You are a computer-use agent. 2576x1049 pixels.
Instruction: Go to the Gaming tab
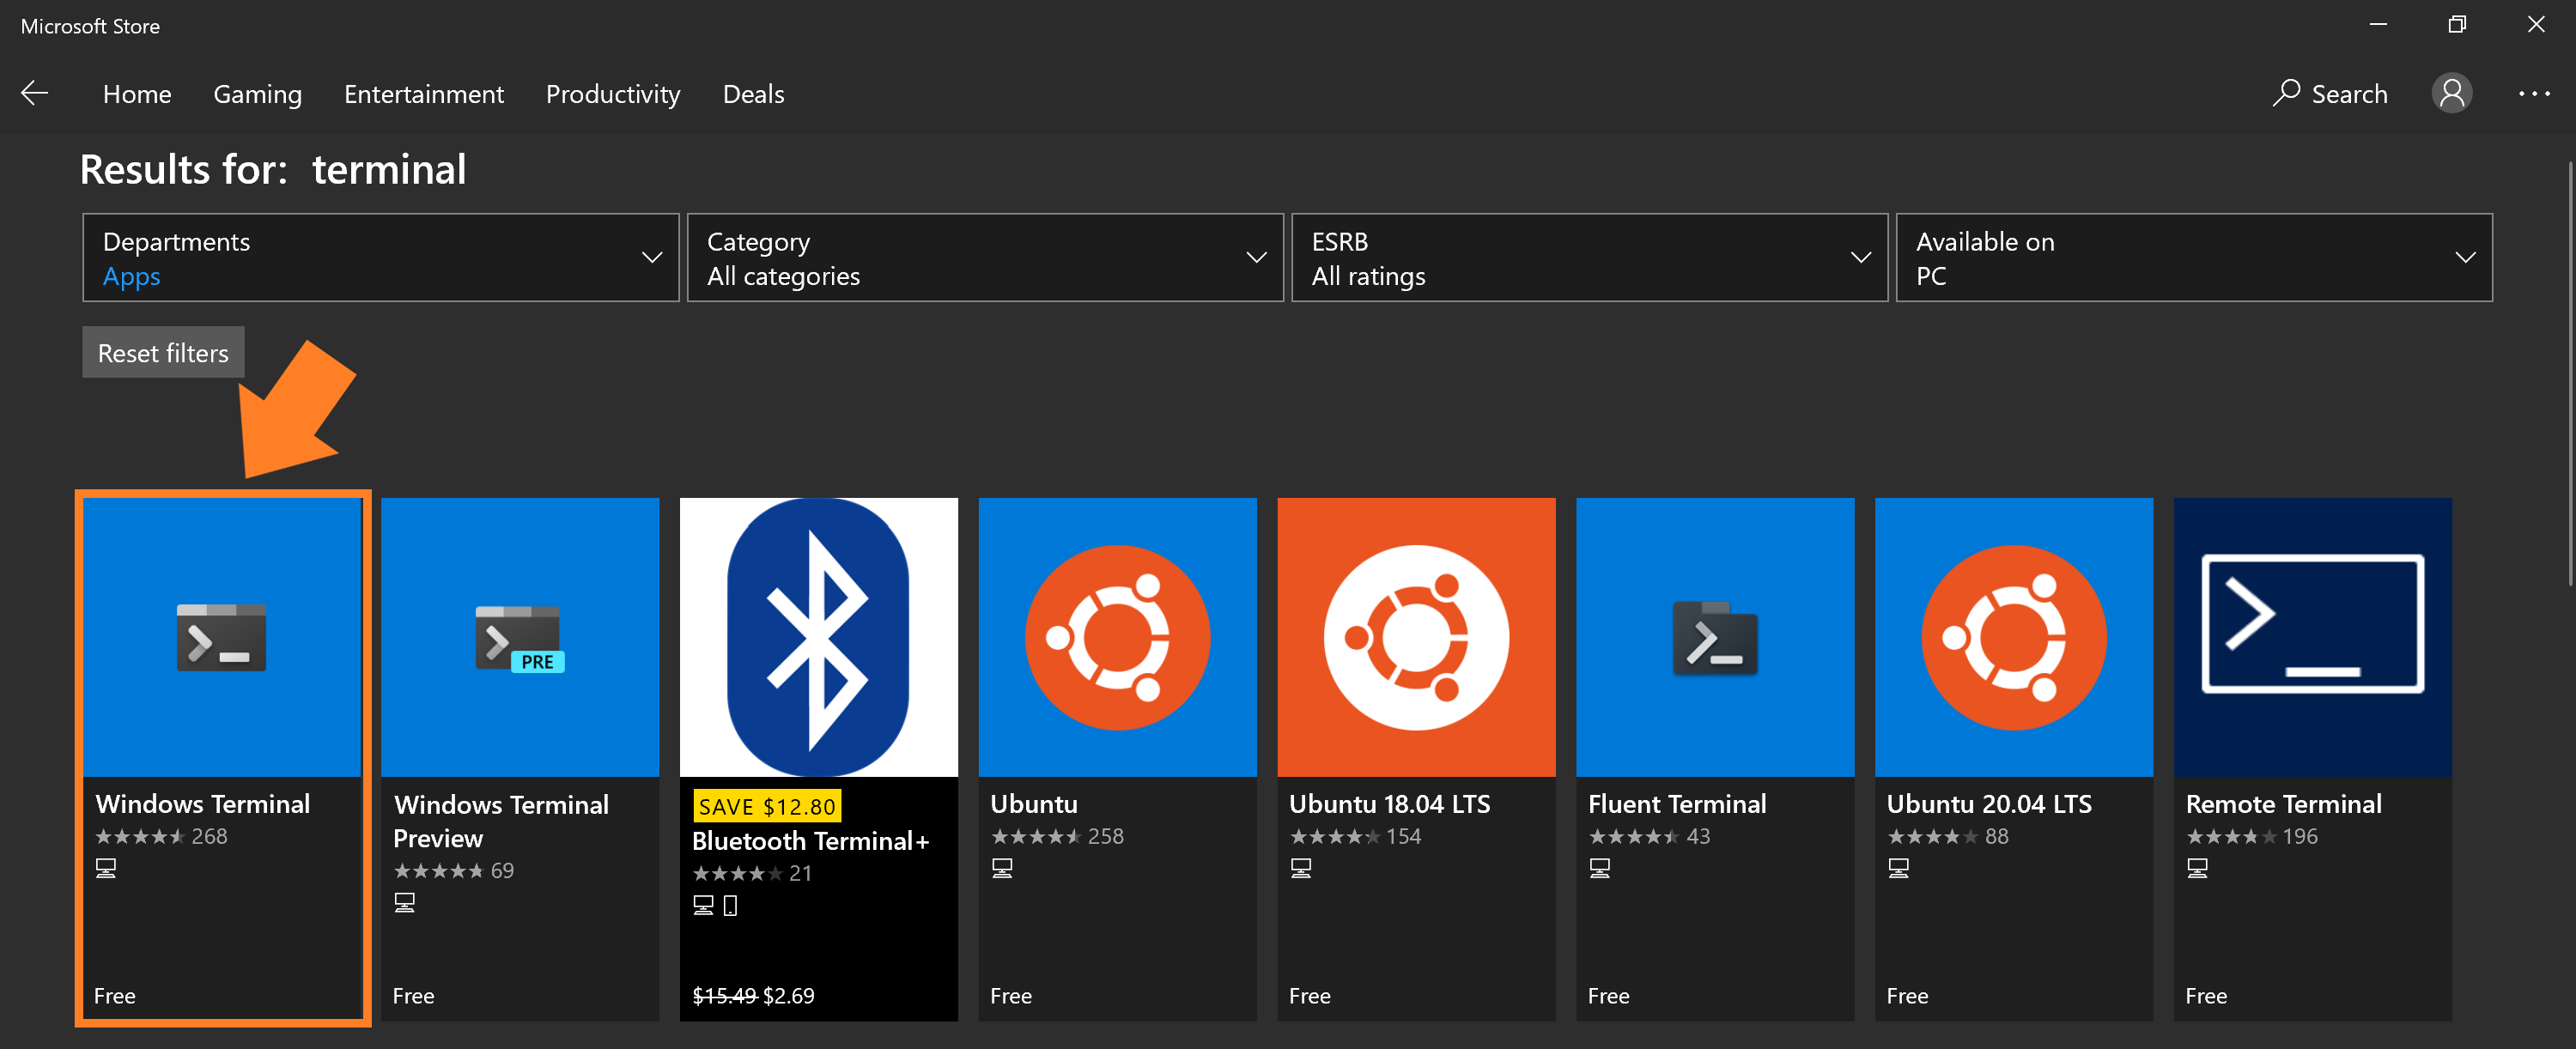pos(257,94)
